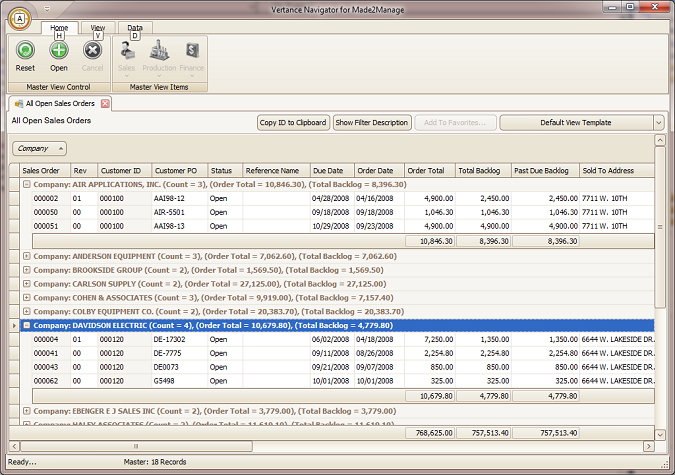The width and height of the screenshot is (675, 475).
Task: Click customer PO DE-17302 cell
Action: pos(180,339)
